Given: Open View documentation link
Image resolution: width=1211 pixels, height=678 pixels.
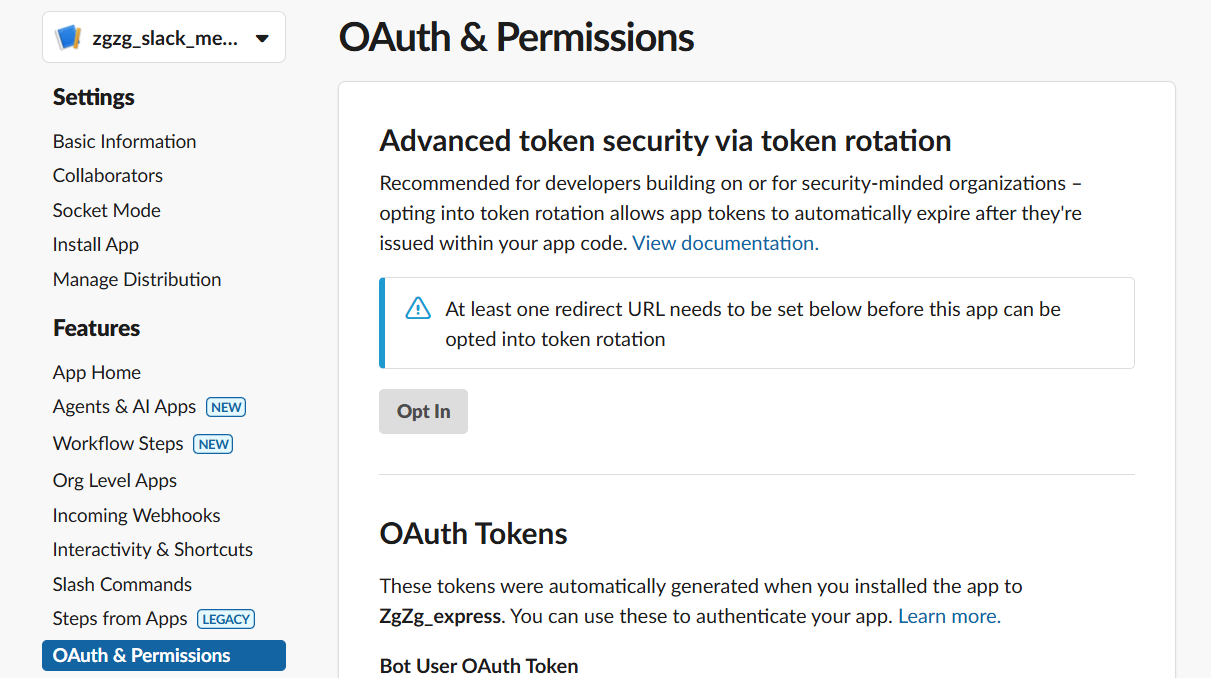Looking at the screenshot, I should click(725, 243).
